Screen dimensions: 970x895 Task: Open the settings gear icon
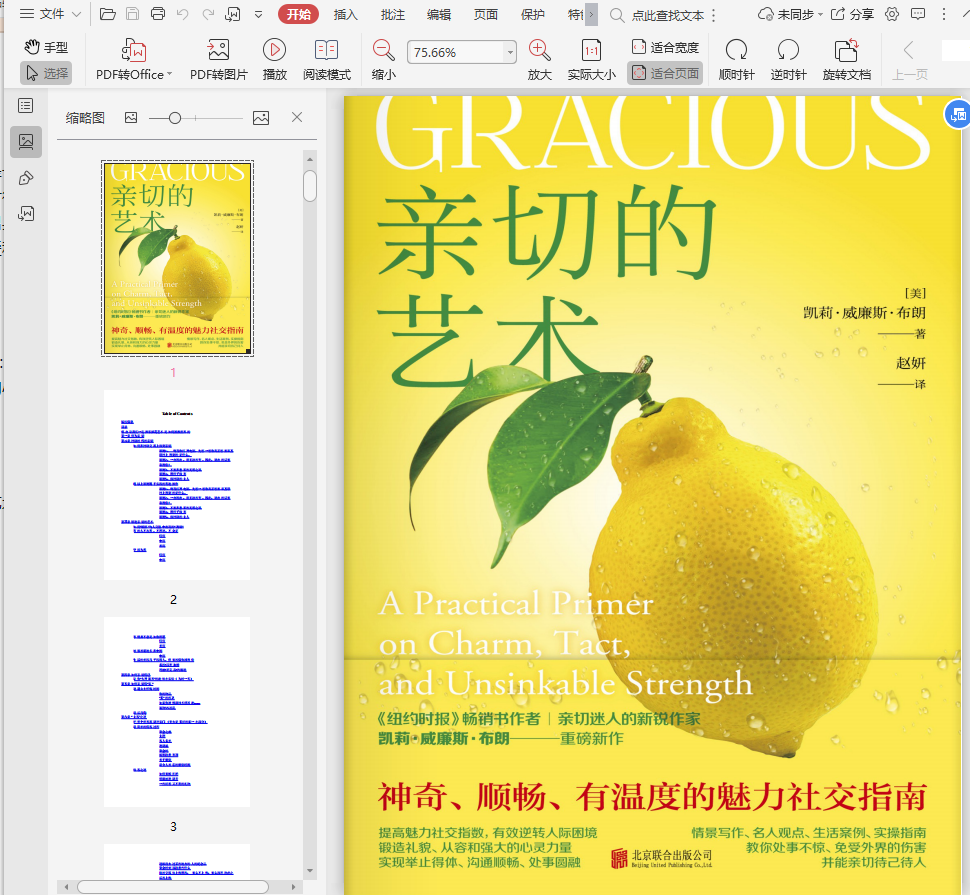coord(891,14)
